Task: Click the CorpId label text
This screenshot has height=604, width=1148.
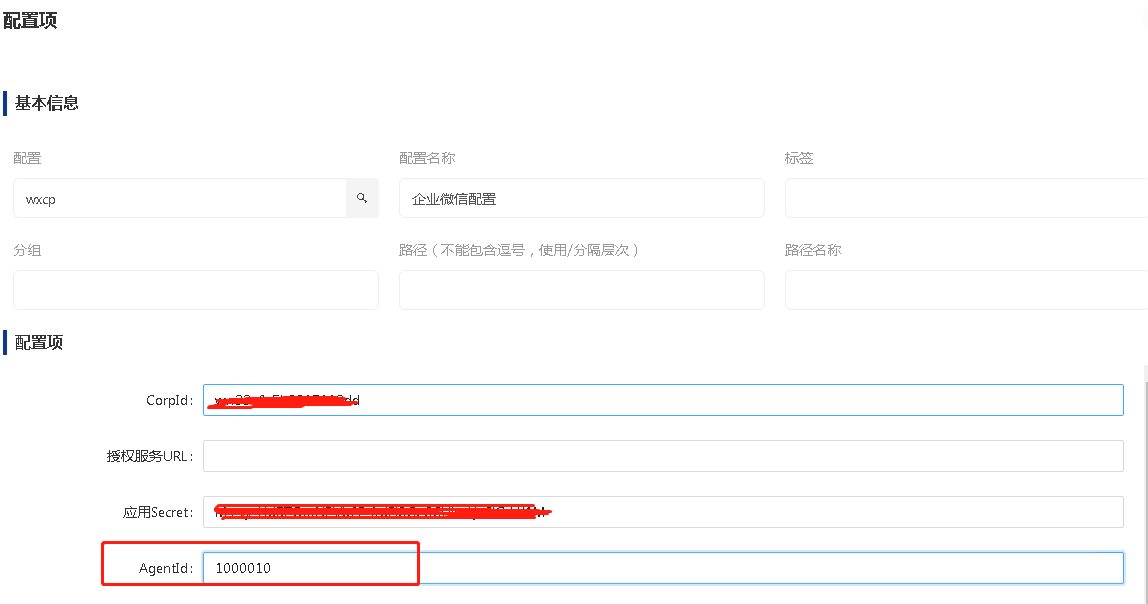Action: (x=169, y=400)
